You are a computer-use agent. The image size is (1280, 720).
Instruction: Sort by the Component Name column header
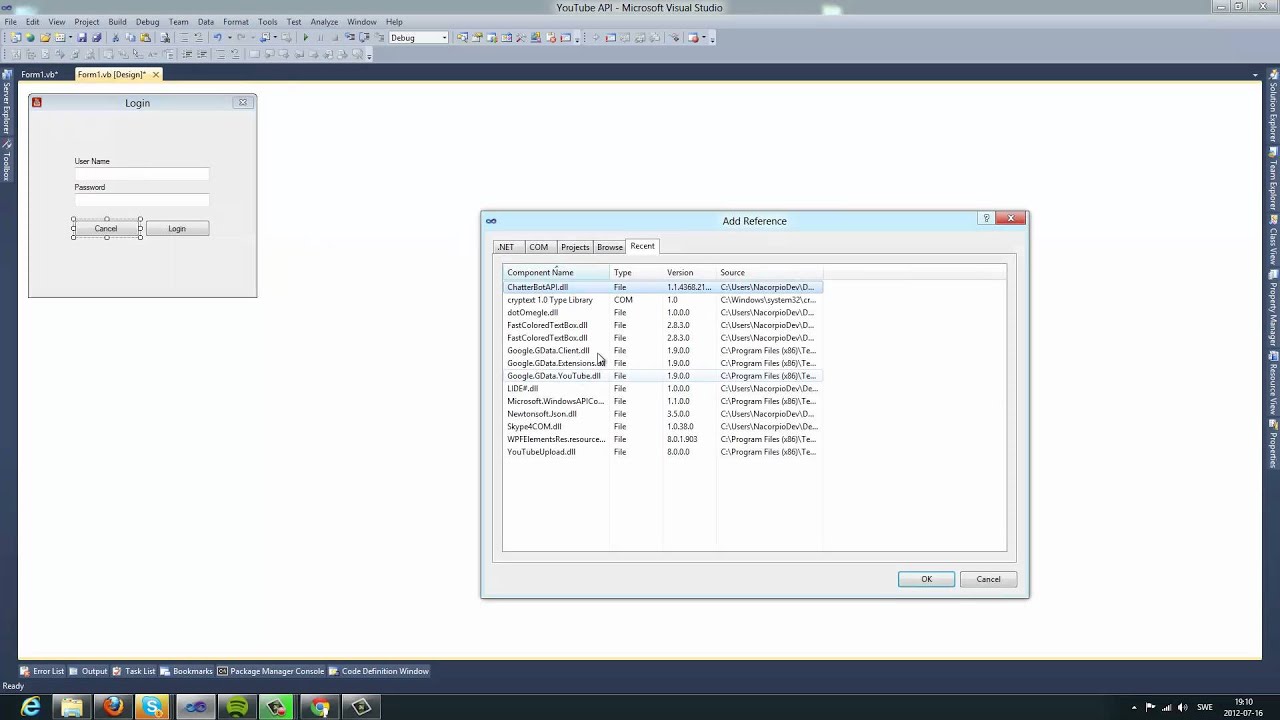click(x=556, y=272)
